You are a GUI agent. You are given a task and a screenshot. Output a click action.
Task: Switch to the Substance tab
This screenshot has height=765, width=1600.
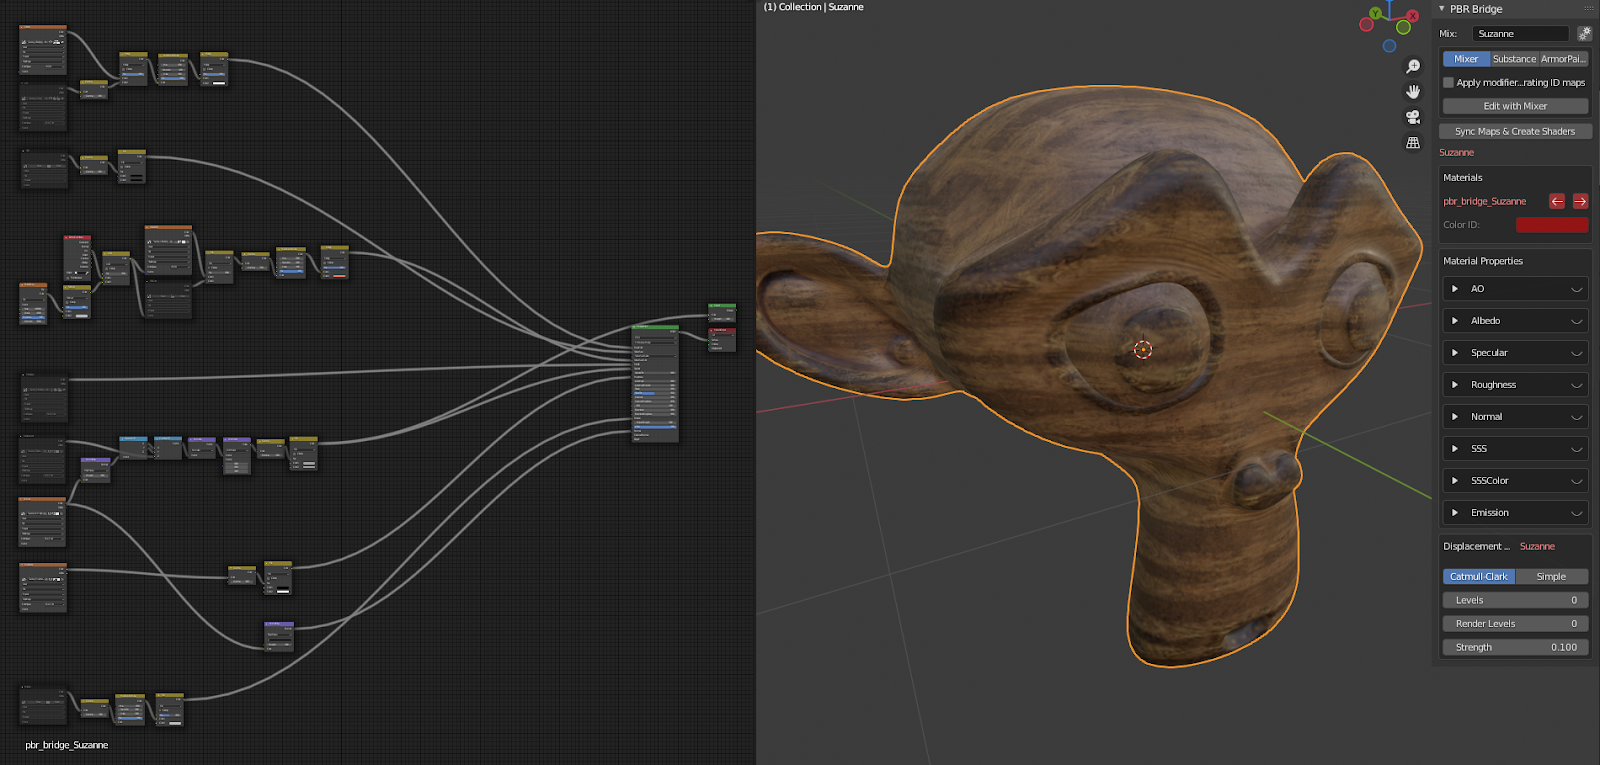(1514, 59)
